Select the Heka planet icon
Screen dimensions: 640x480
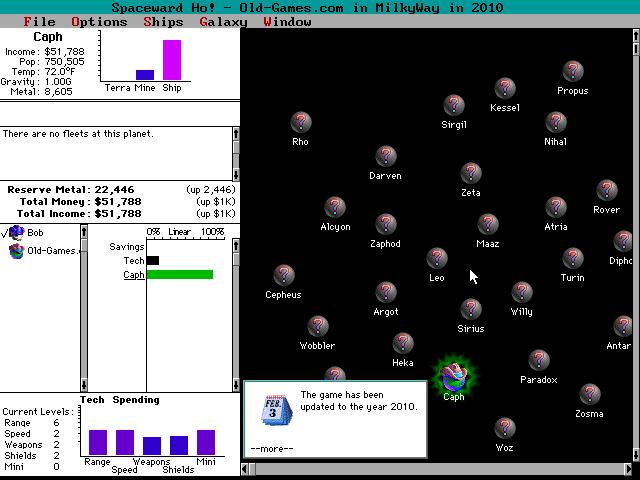pos(403,343)
